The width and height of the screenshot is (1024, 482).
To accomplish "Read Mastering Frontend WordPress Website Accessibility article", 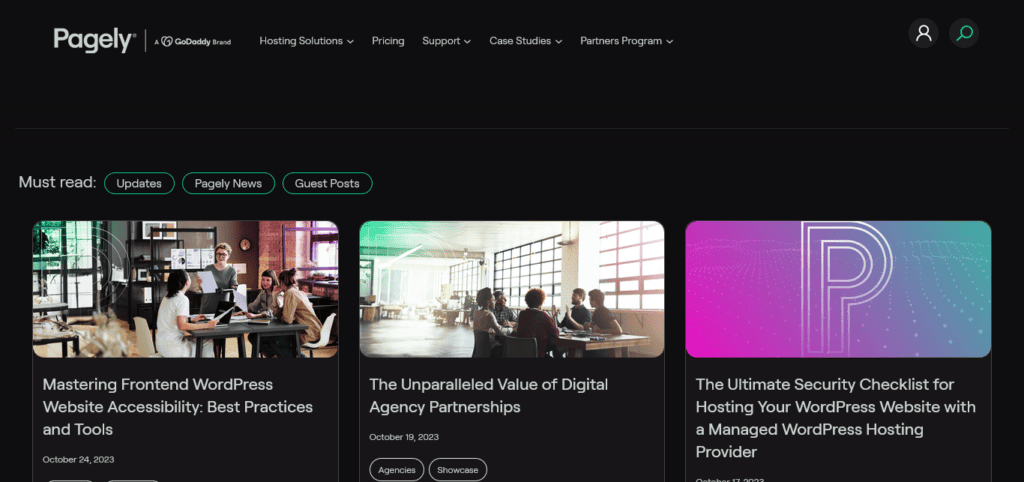I will tap(178, 406).
